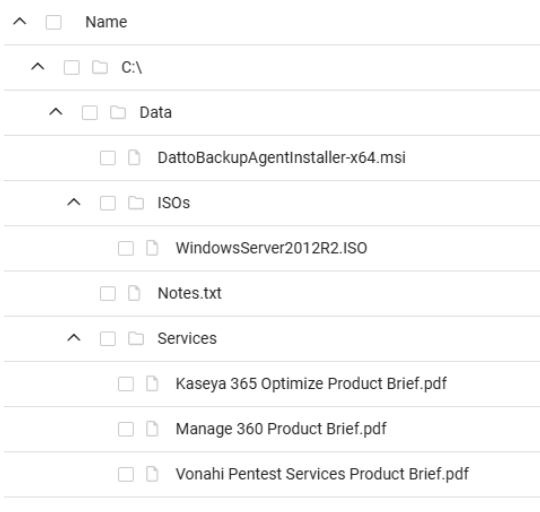Collapse all rows using the header chevron

pos(20,21)
